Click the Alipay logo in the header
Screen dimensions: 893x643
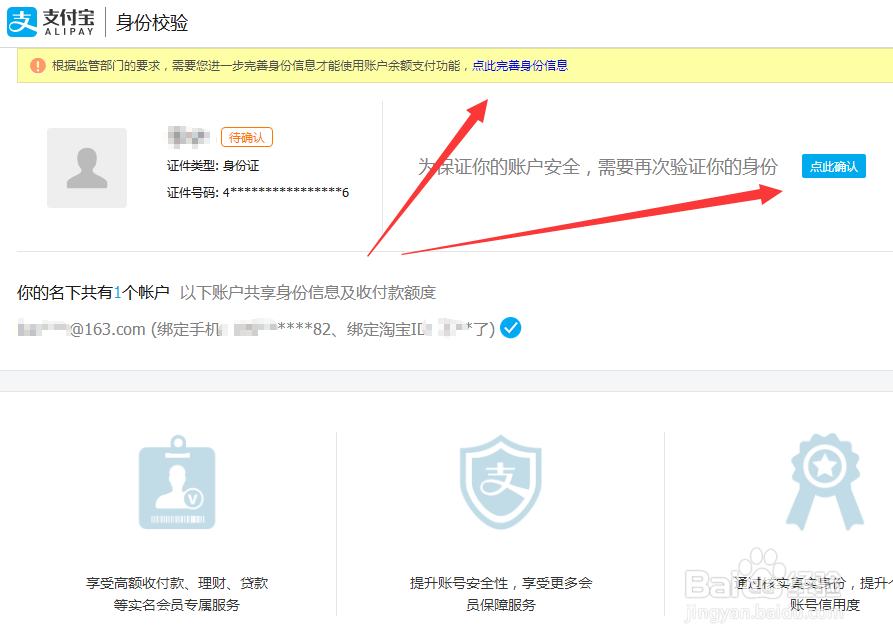(x=51, y=22)
